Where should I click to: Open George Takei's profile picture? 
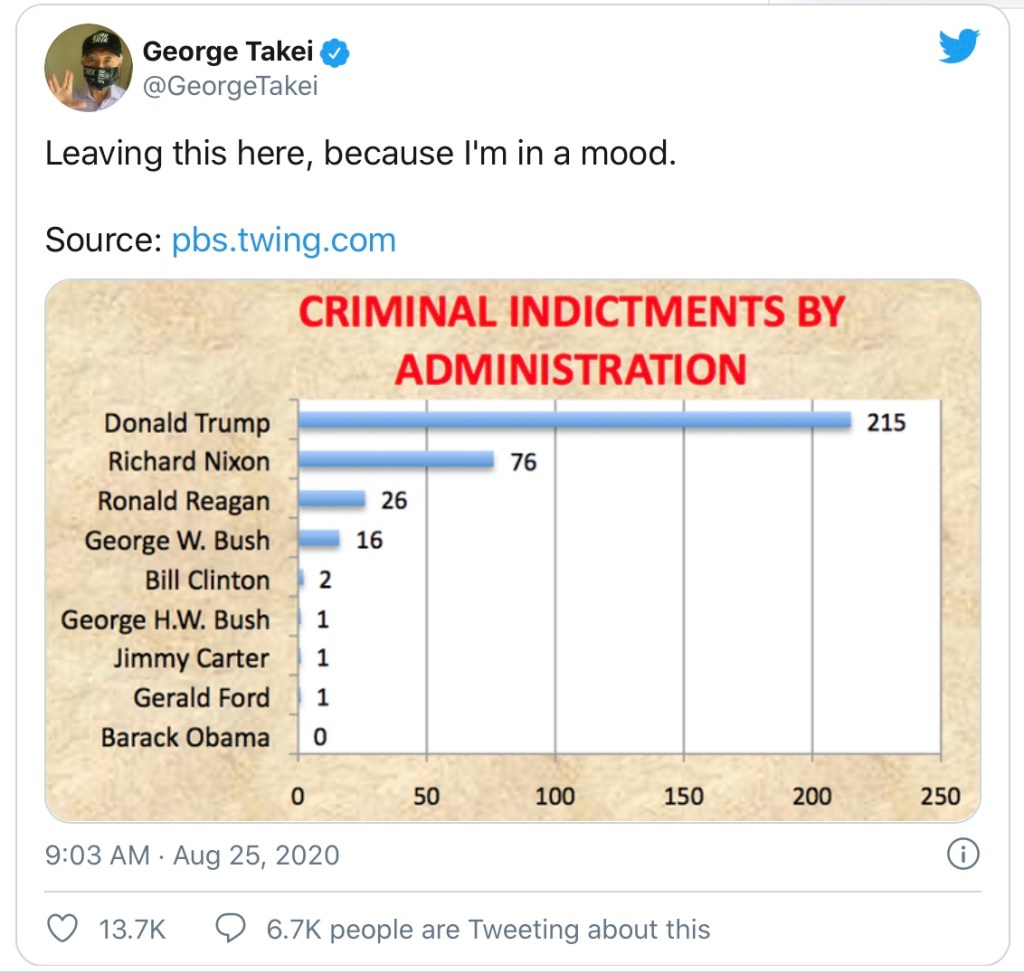(x=88, y=68)
